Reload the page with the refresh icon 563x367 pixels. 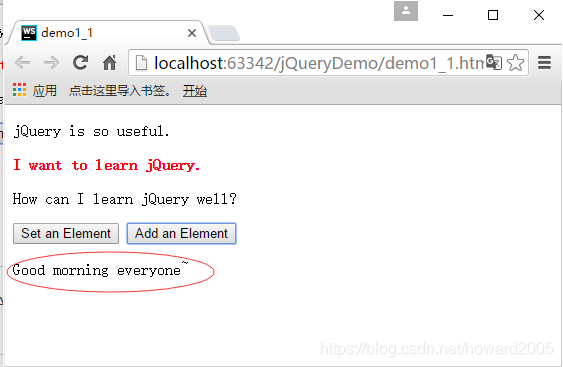tap(80, 62)
